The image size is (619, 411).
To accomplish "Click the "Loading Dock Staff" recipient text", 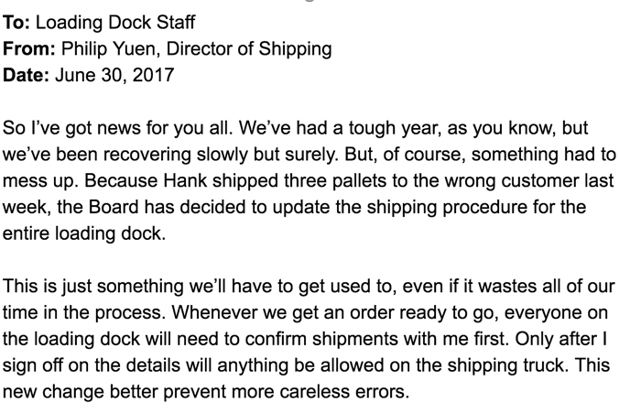I will 115,23.
